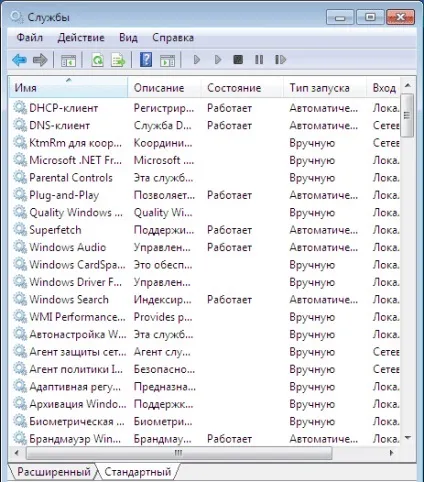Toggle the action pane toolbar icon

click(x=167, y=60)
